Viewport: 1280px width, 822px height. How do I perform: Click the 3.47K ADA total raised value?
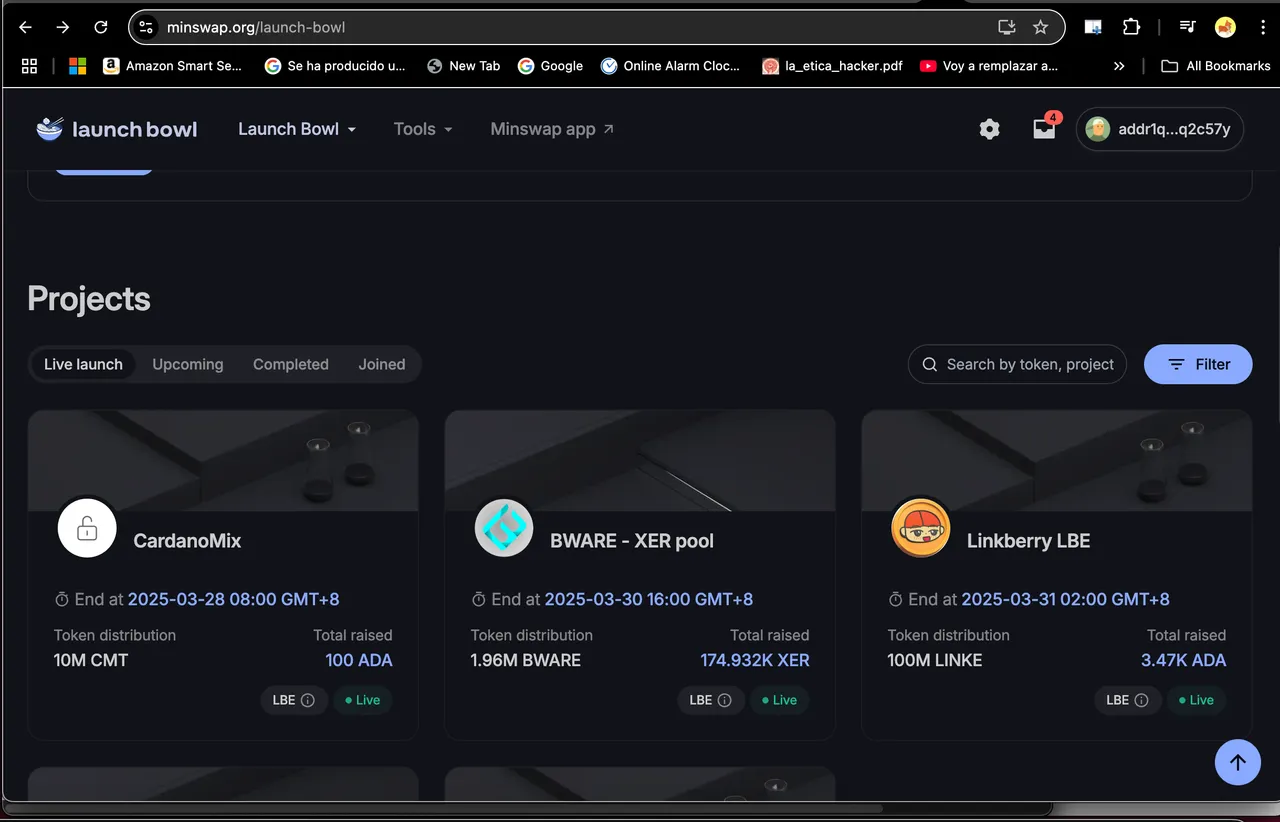(1184, 660)
